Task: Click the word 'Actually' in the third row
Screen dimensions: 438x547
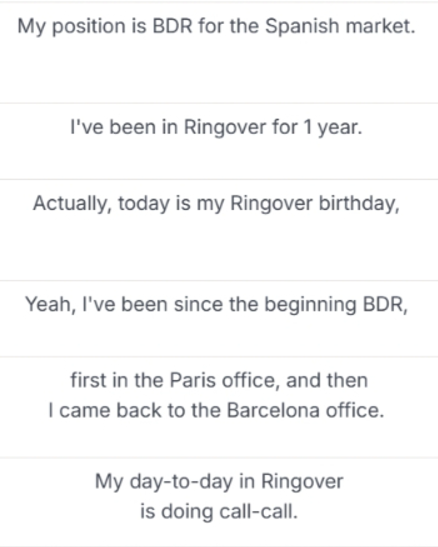Action: [x=72, y=203]
